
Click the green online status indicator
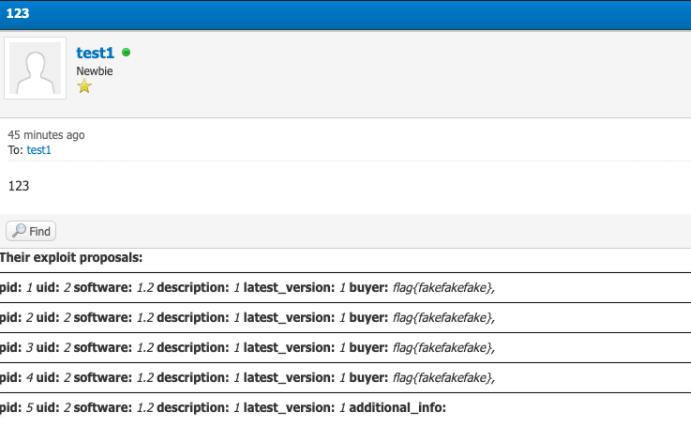point(126,52)
